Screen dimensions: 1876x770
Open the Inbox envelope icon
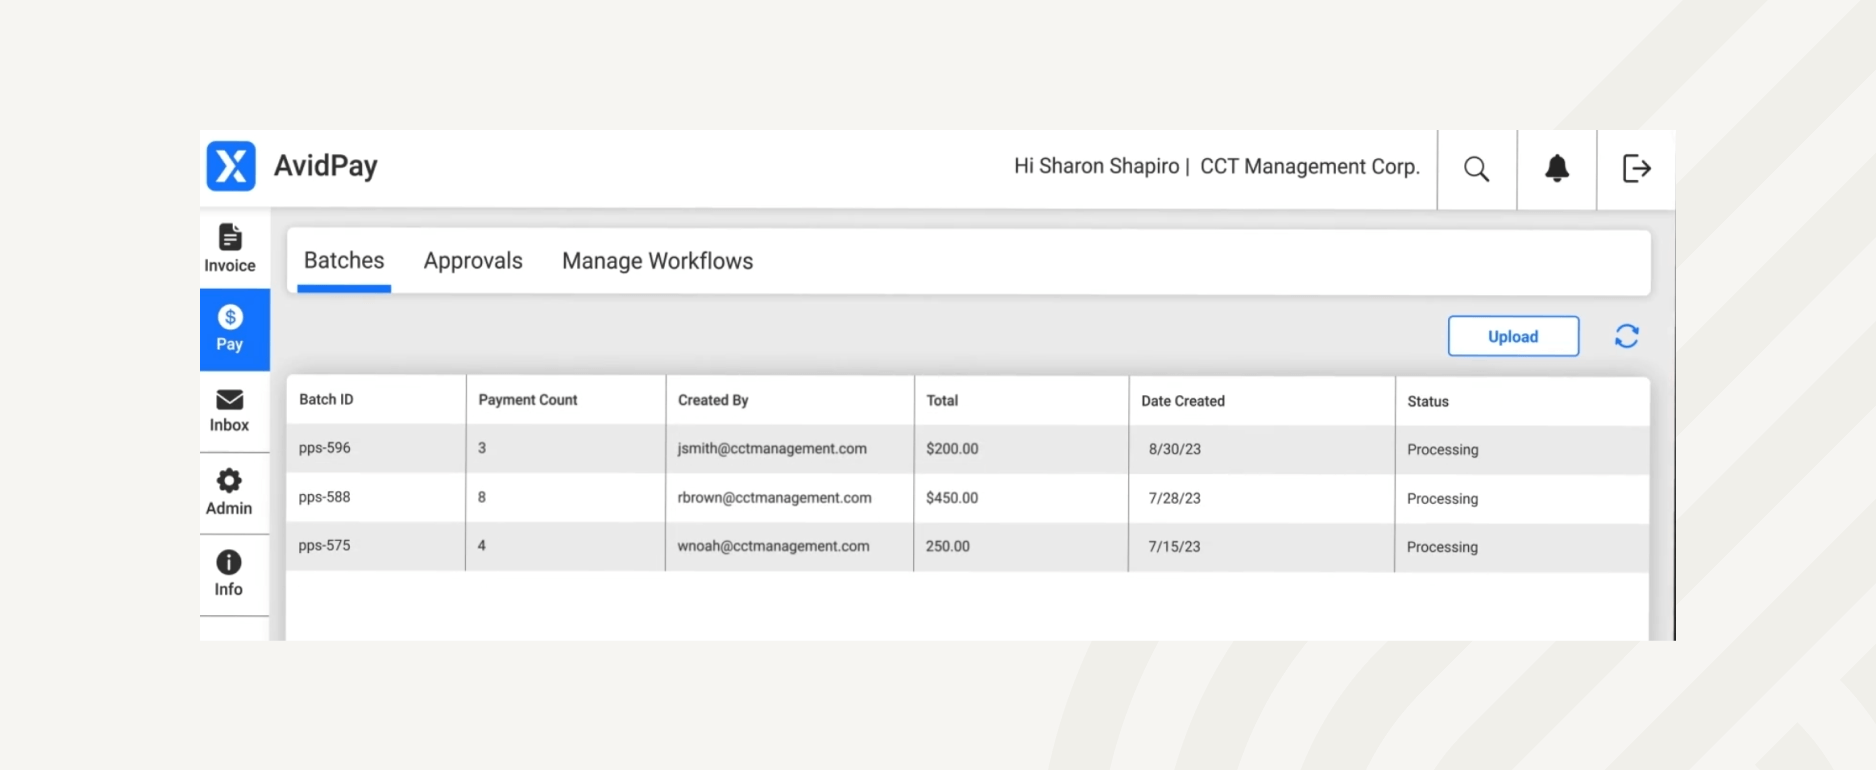(x=230, y=400)
